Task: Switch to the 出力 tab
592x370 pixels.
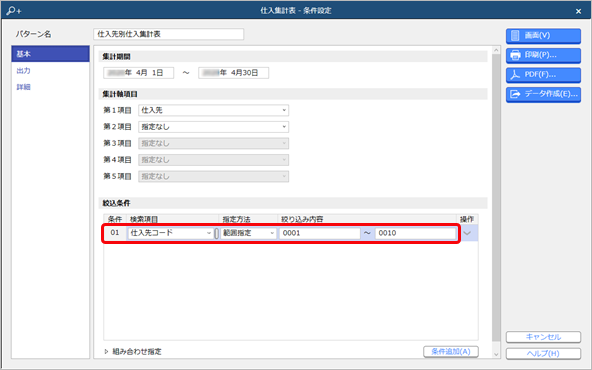Action: click(23, 71)
